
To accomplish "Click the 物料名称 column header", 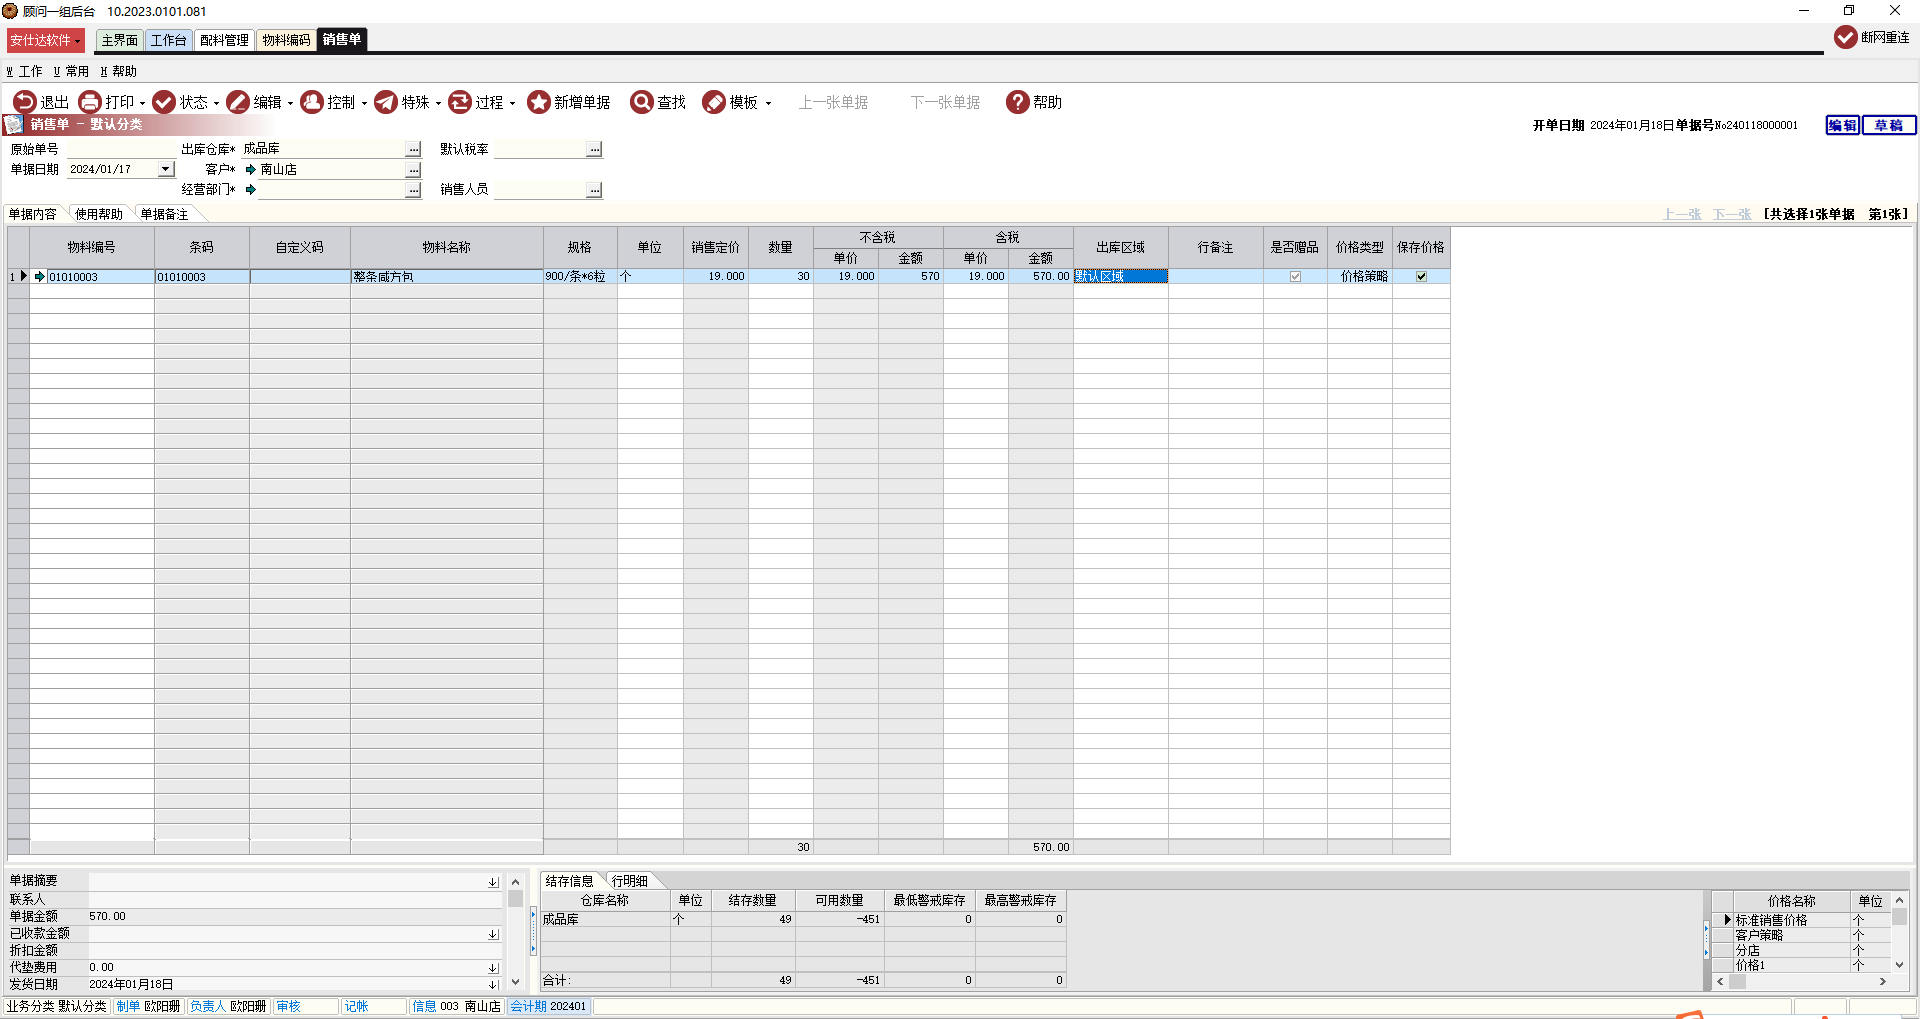I will (446, 248).
